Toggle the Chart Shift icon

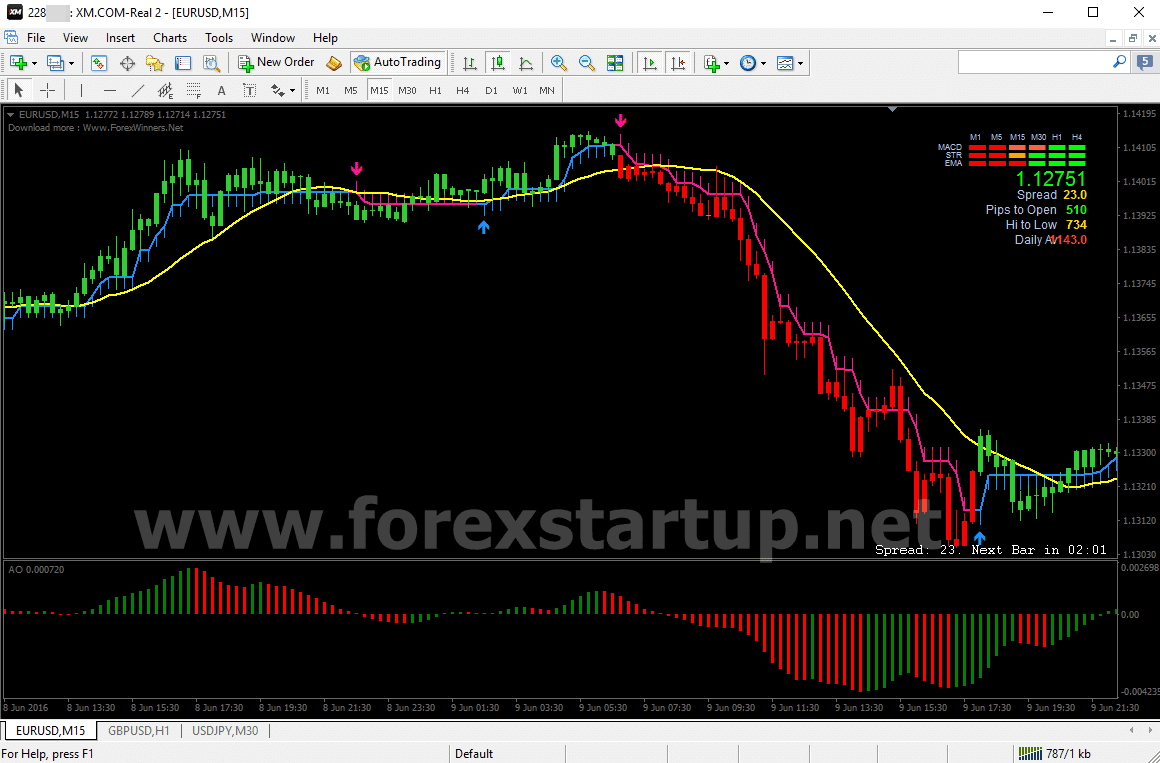point(678,64)
